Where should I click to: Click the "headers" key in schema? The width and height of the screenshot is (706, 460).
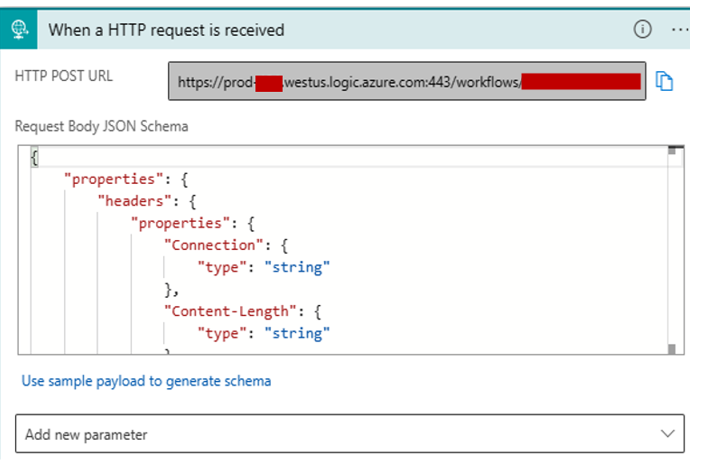point(135,201)
